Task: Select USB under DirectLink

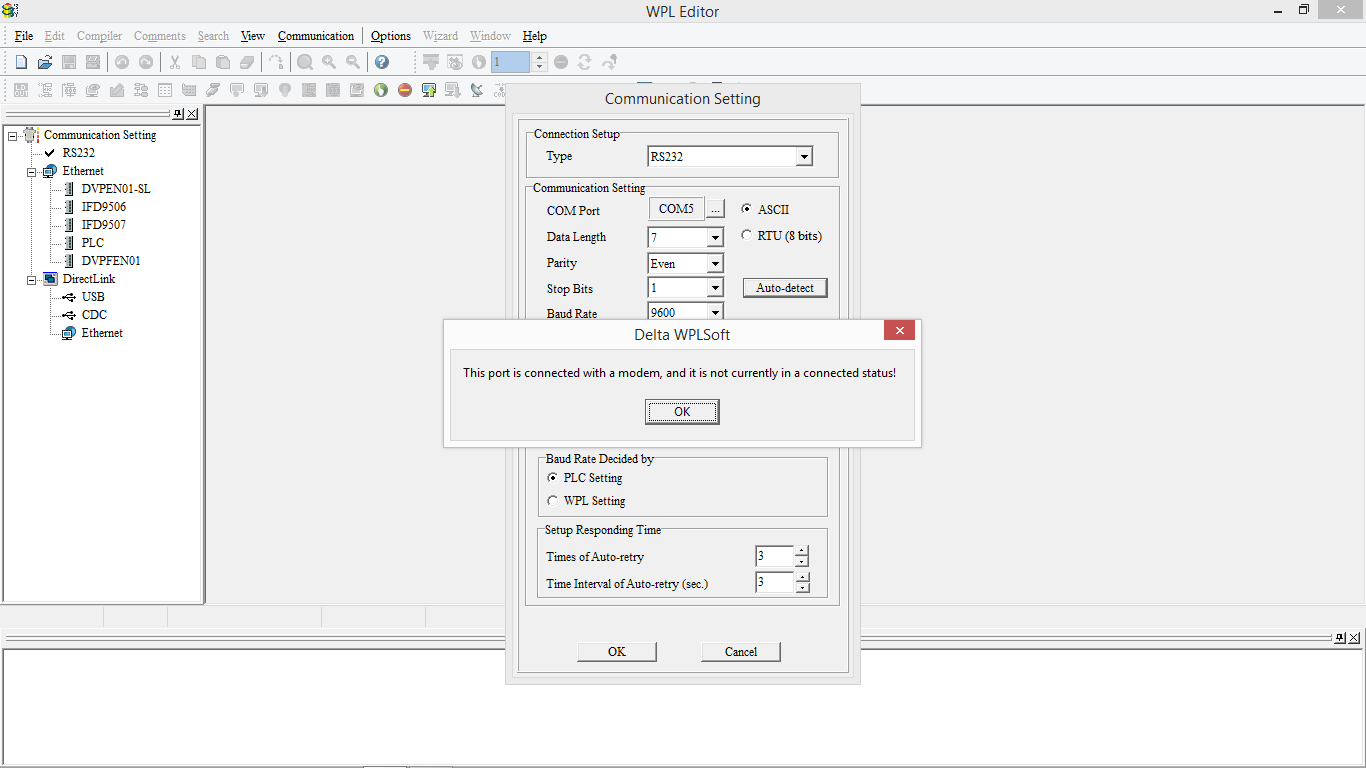Action: click(93, 297)
